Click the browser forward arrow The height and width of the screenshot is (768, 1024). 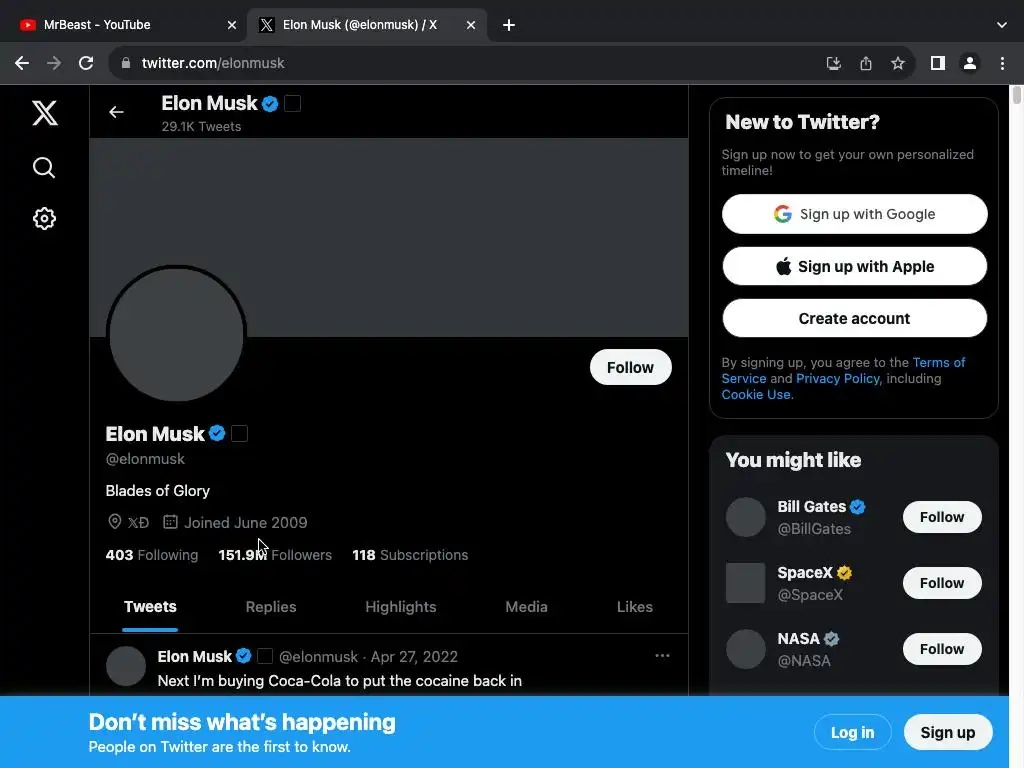54,63
